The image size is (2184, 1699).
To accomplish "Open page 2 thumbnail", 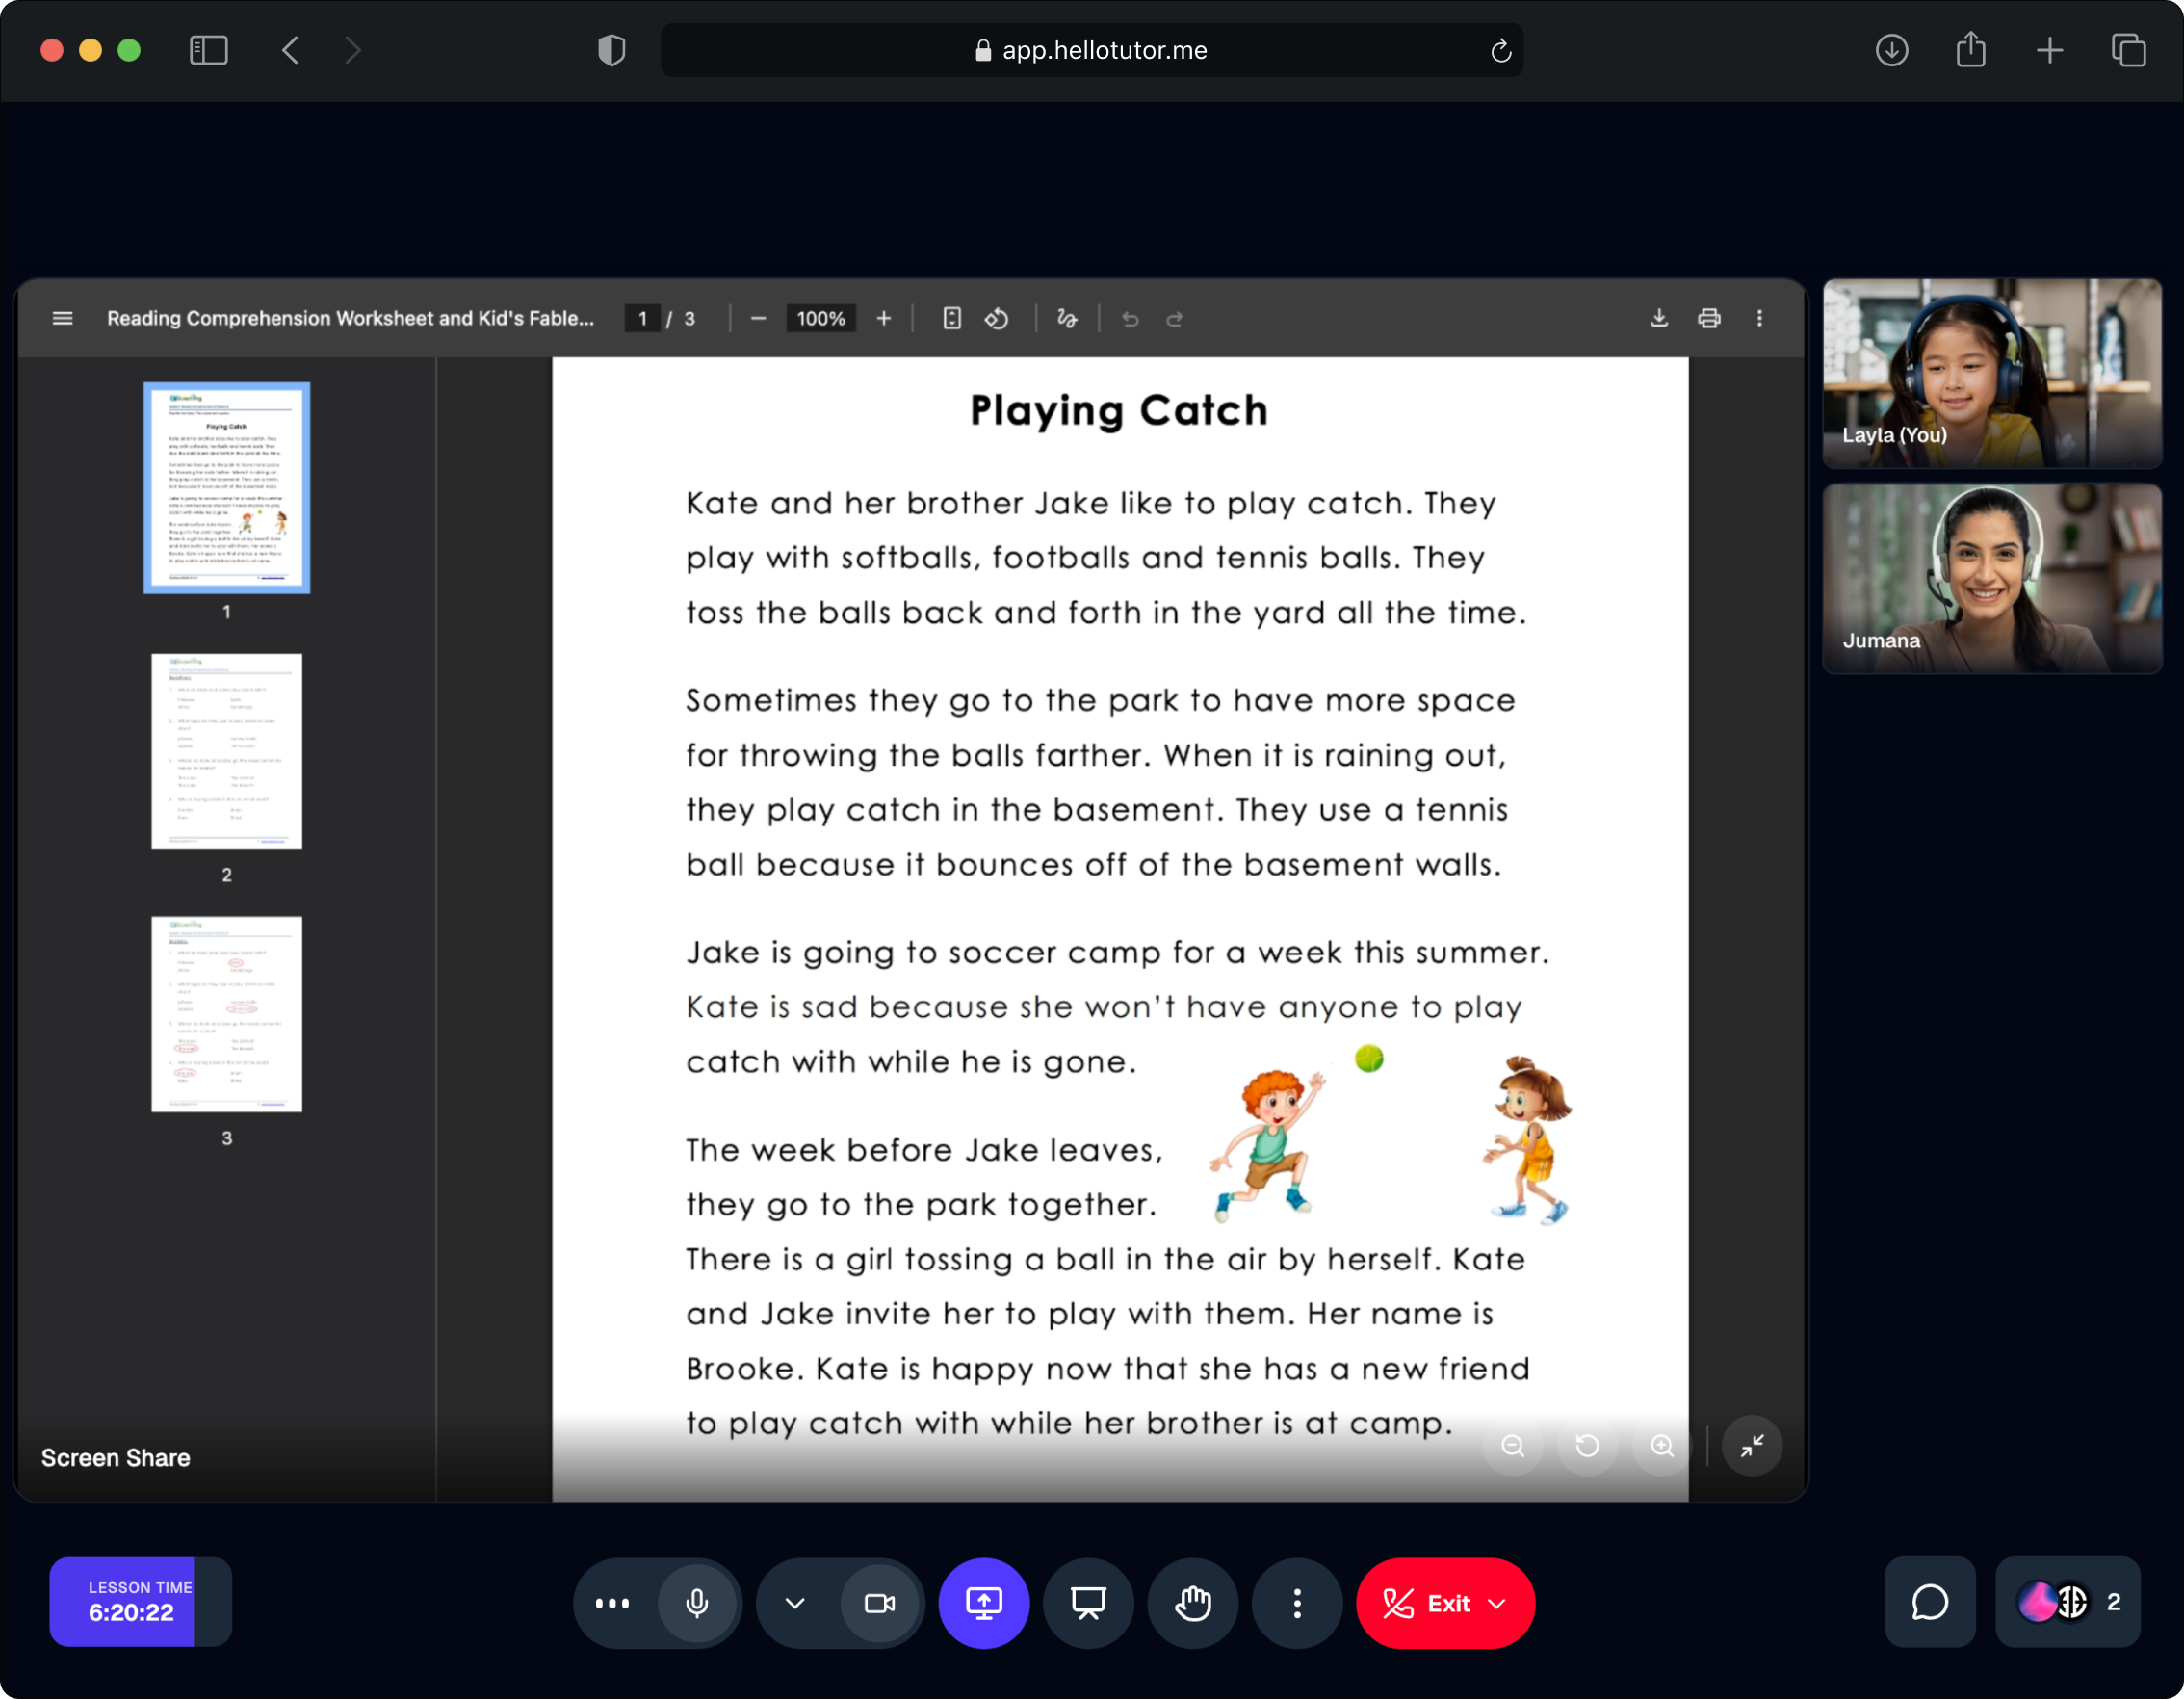I will (226, 751).
